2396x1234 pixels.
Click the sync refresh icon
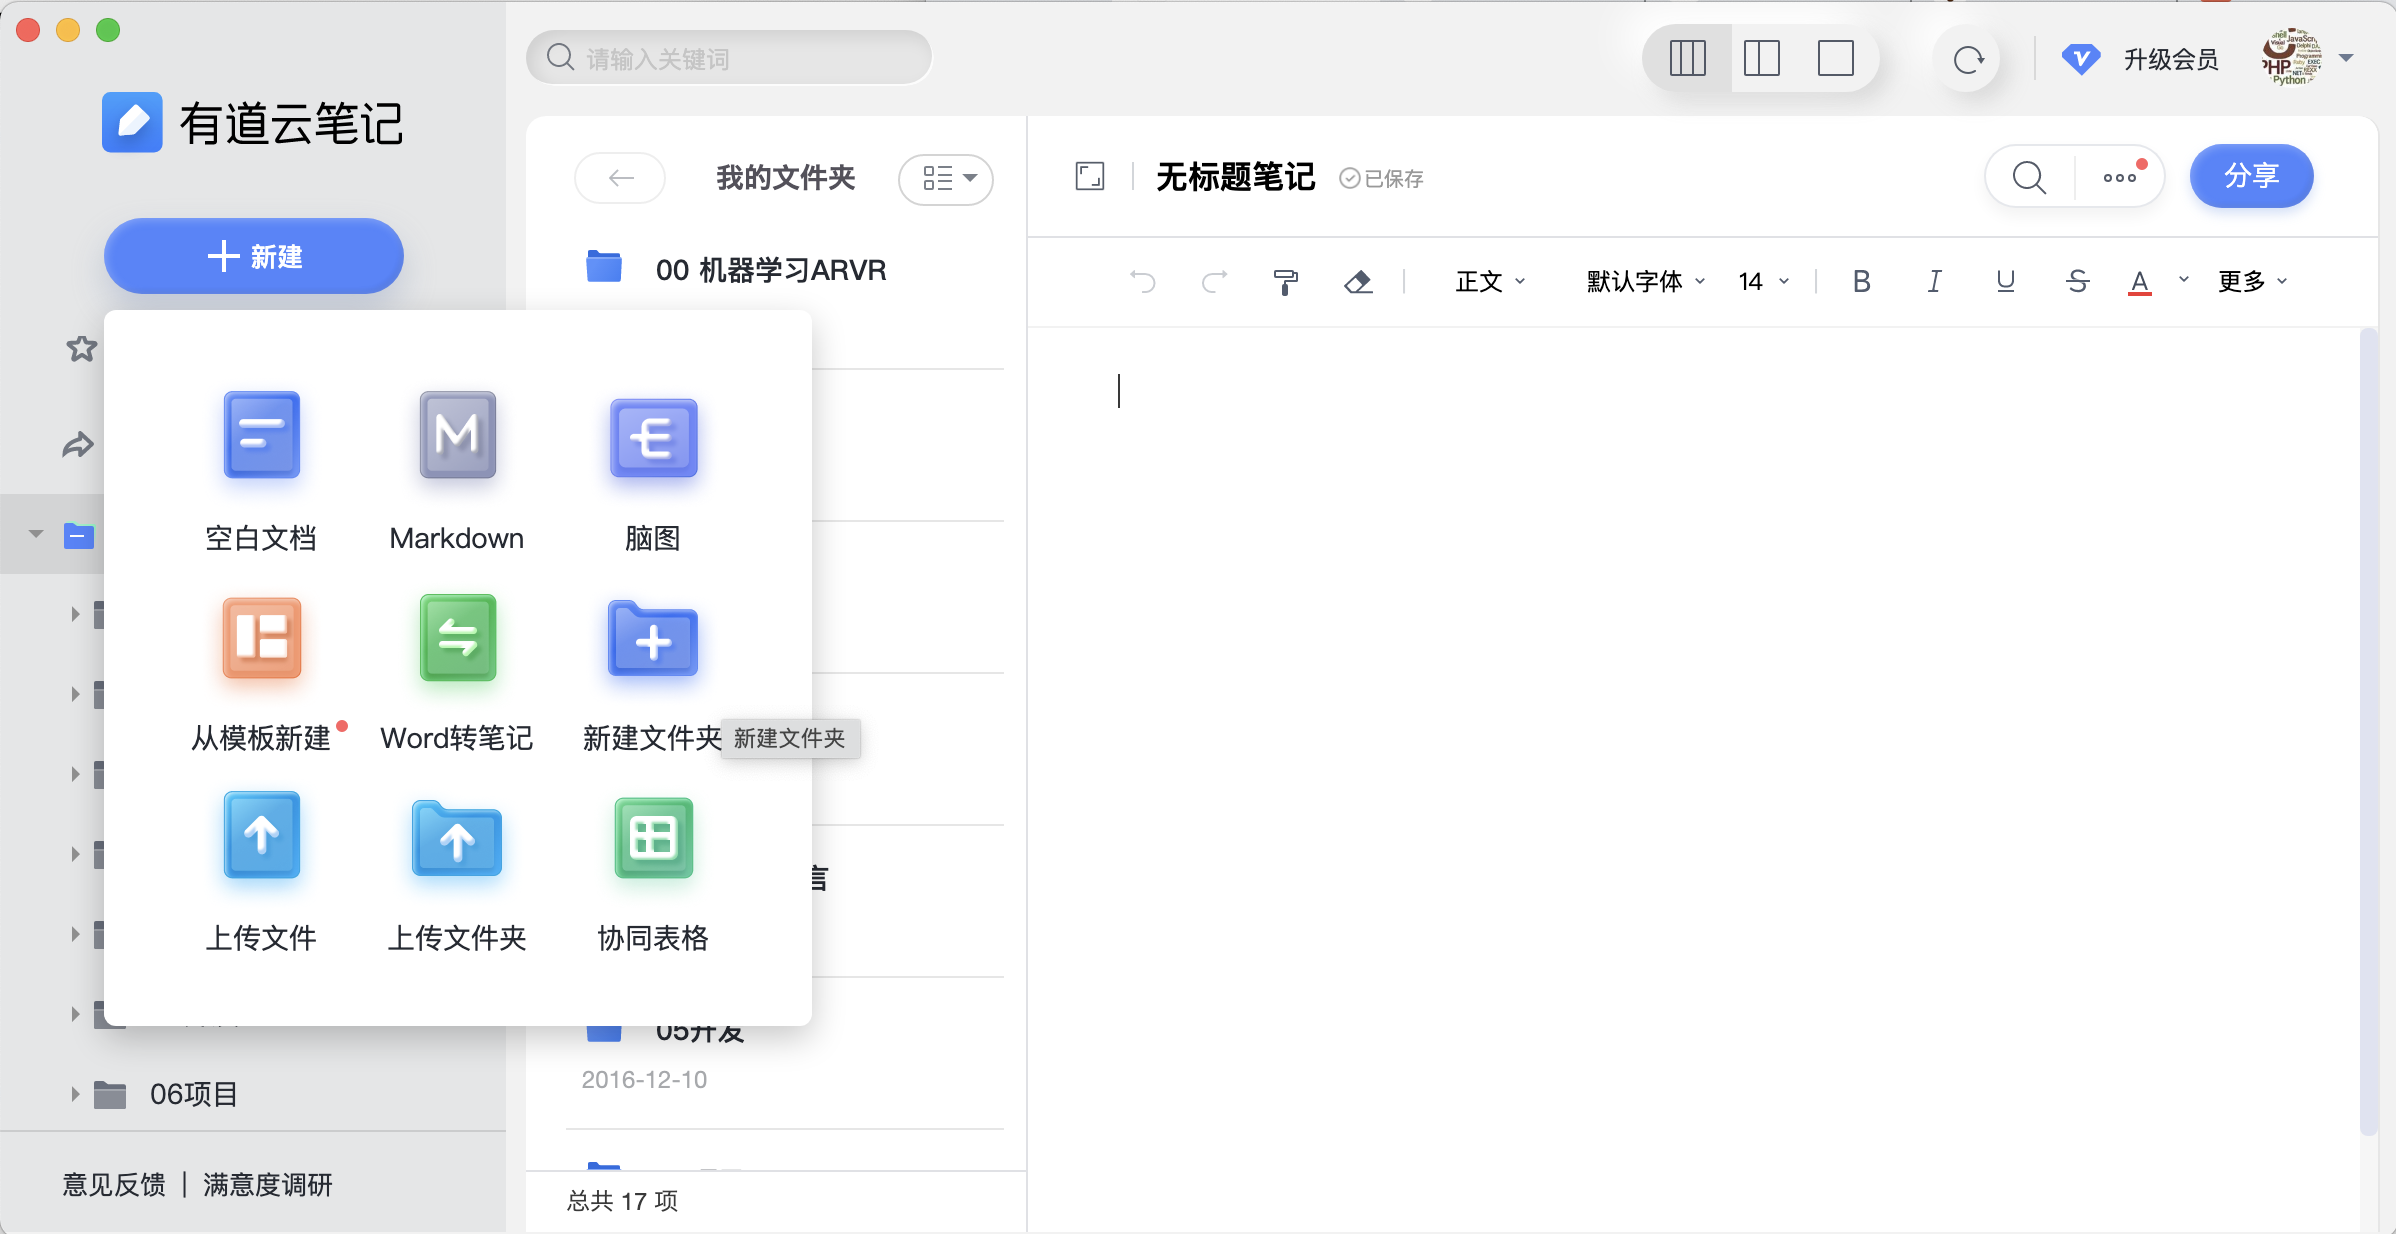coord(1968,59)
